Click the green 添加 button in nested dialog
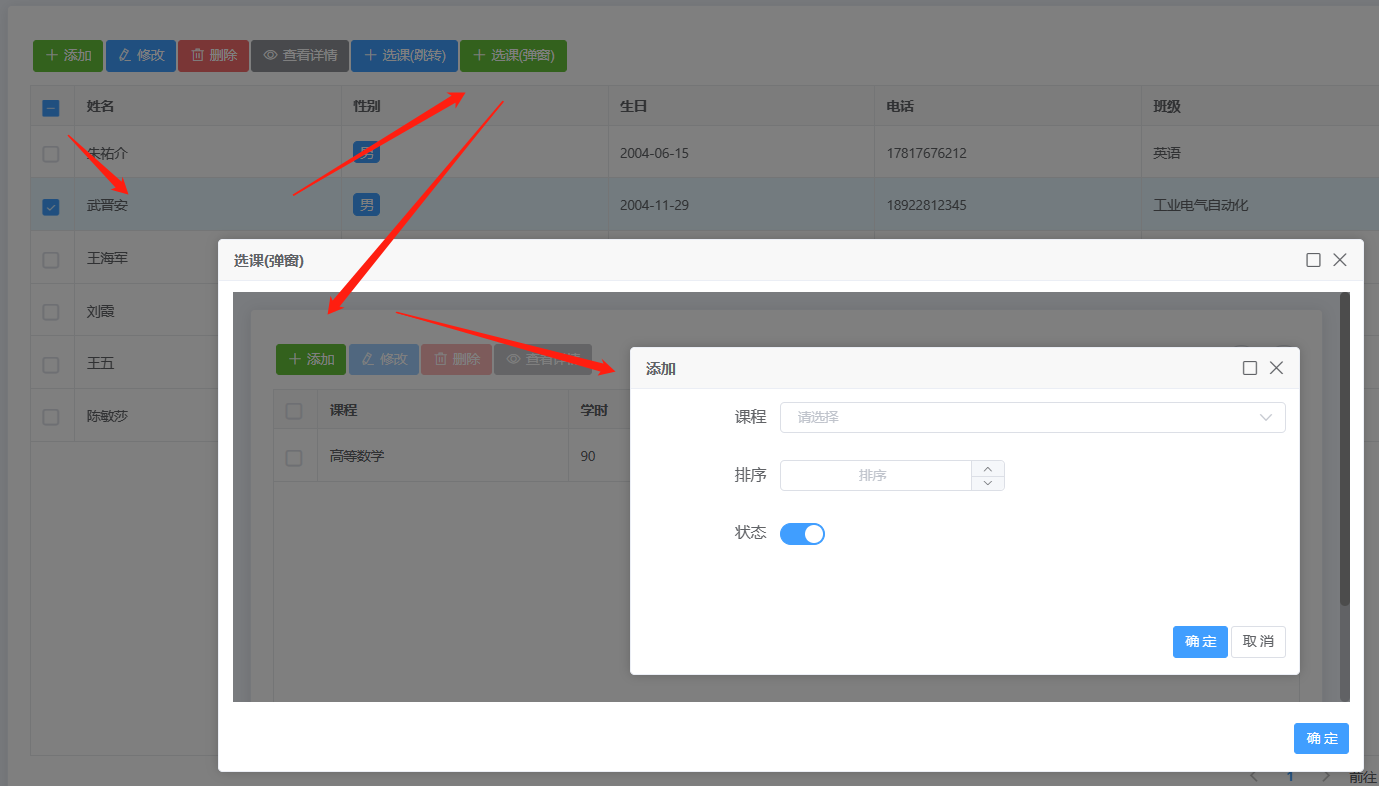Viewport: 1379px width, 786px height. [x=311, y=359]
